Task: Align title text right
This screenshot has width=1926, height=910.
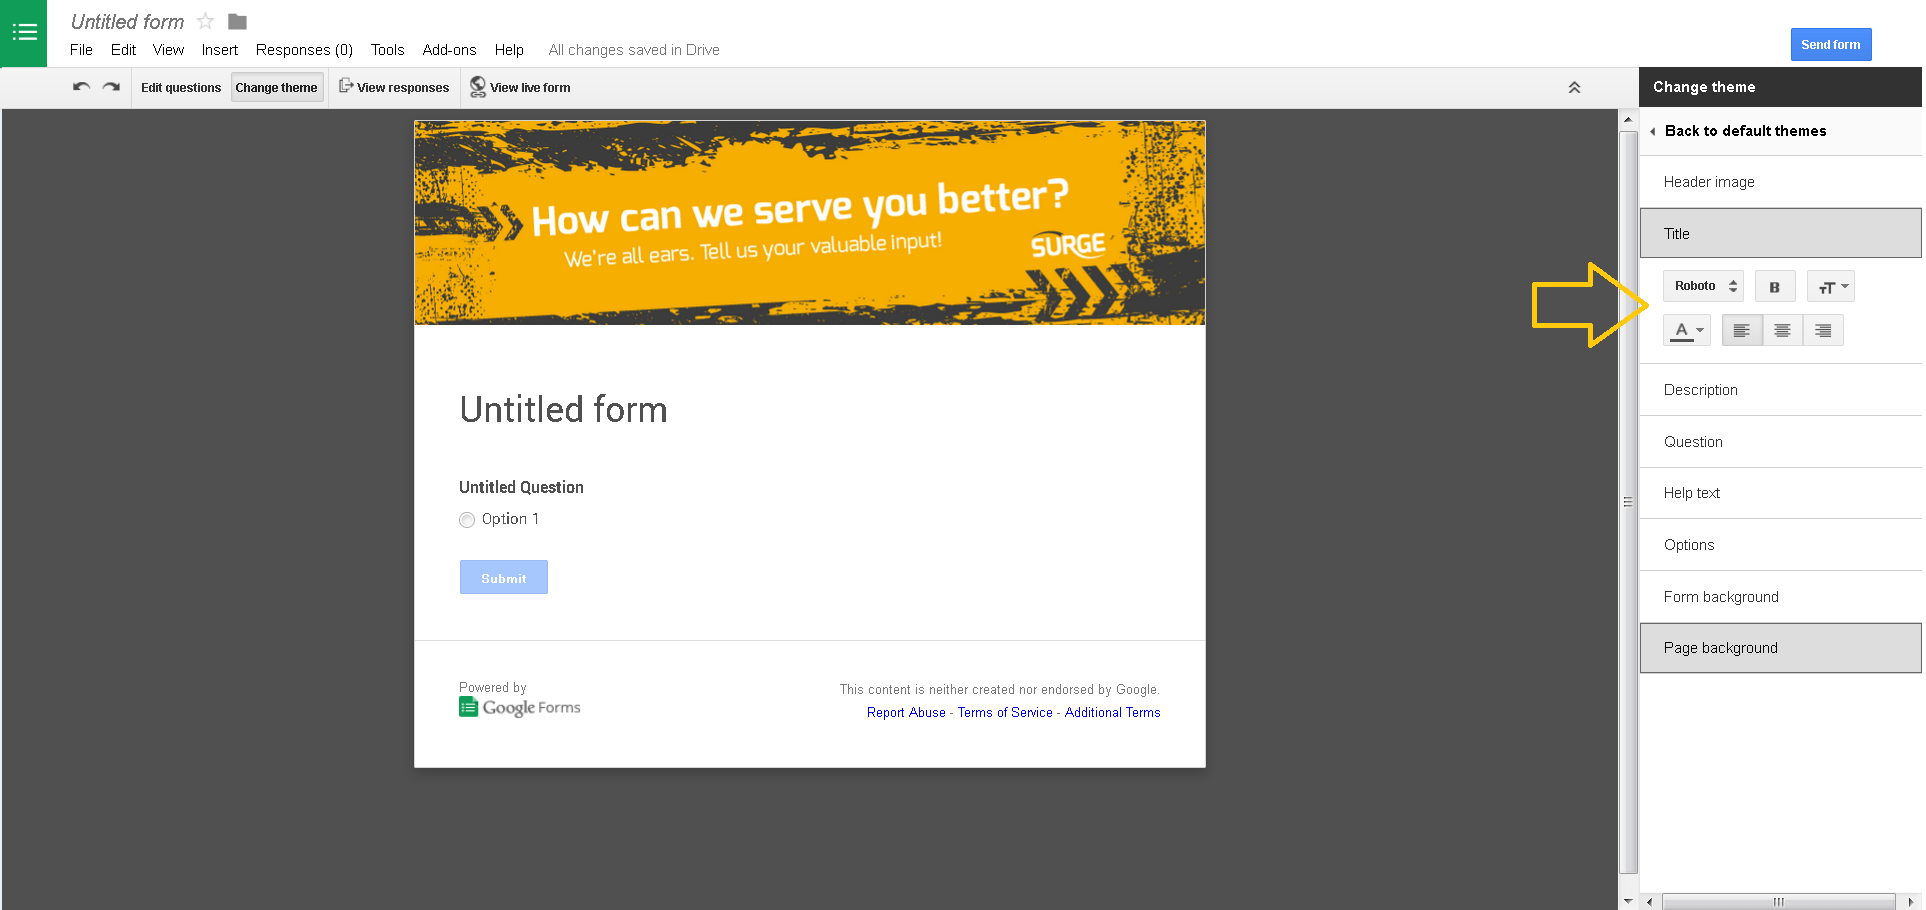Action: pyautogui.click(x=1823, y=330)
